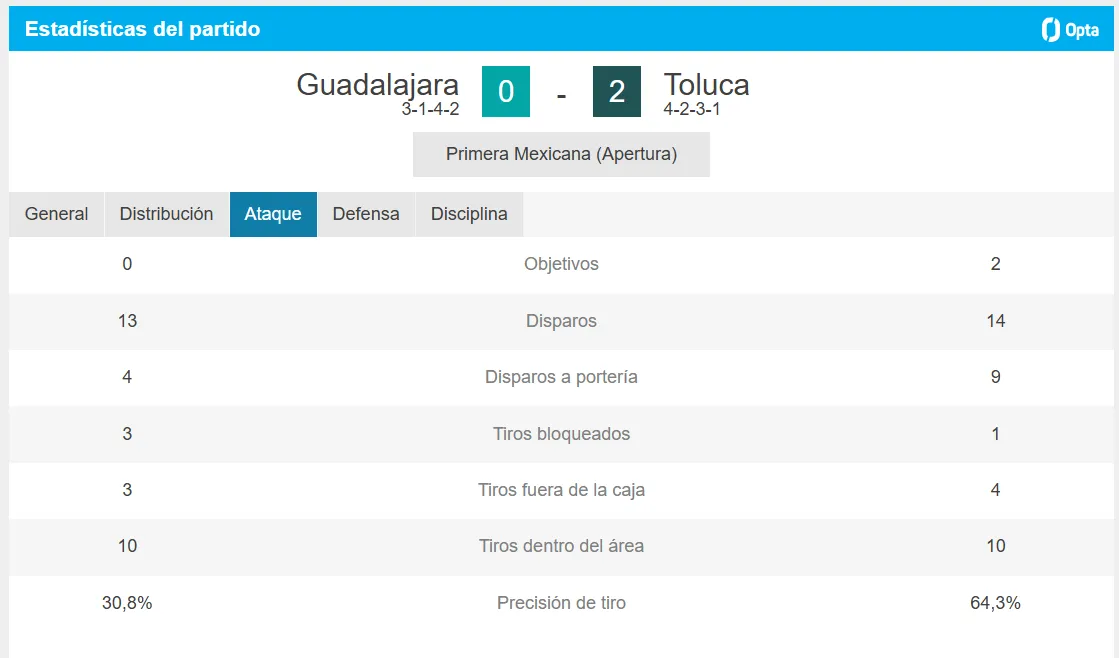The width and height of the screenshot is (1119, 658).
Task: Click the Tiros fuera de la caja label
Action: pyautogui.click(x=562, y=490)
